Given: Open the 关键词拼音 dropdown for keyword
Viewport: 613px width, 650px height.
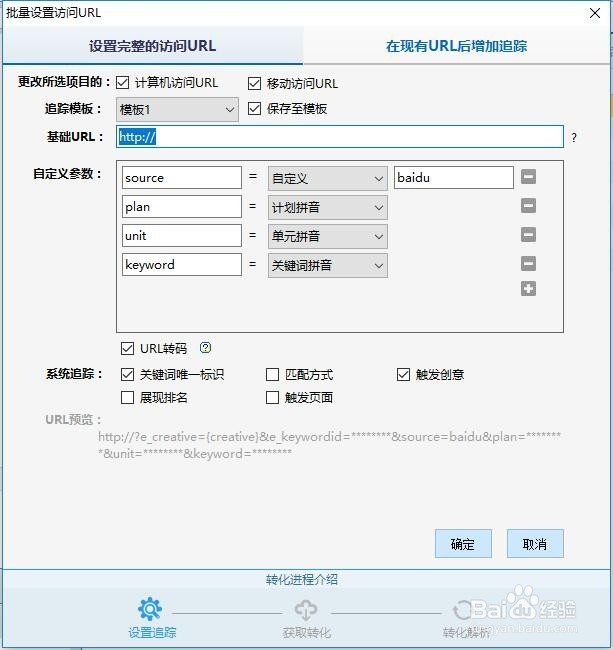Looking at the screenshot, I should 328,265.
